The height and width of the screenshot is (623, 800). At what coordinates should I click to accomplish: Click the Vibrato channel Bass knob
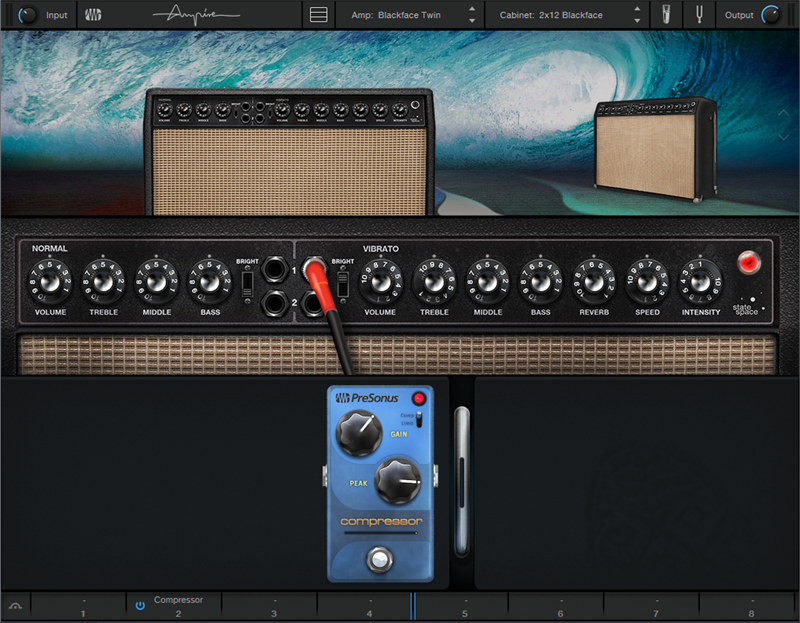540,282
